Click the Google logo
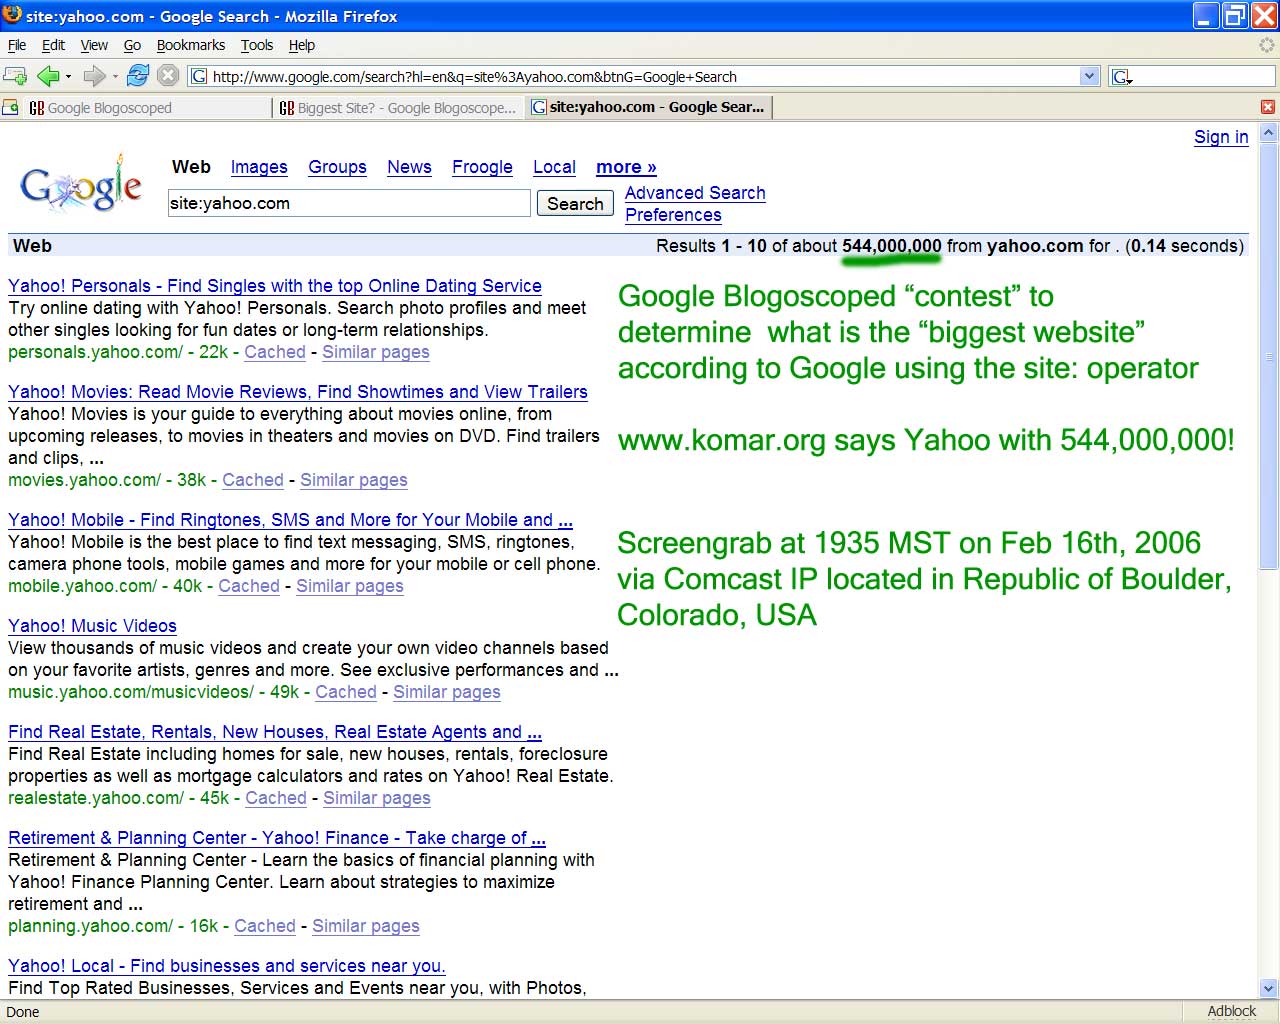This screenshot has height=1024, width=1280. point(81,184)
